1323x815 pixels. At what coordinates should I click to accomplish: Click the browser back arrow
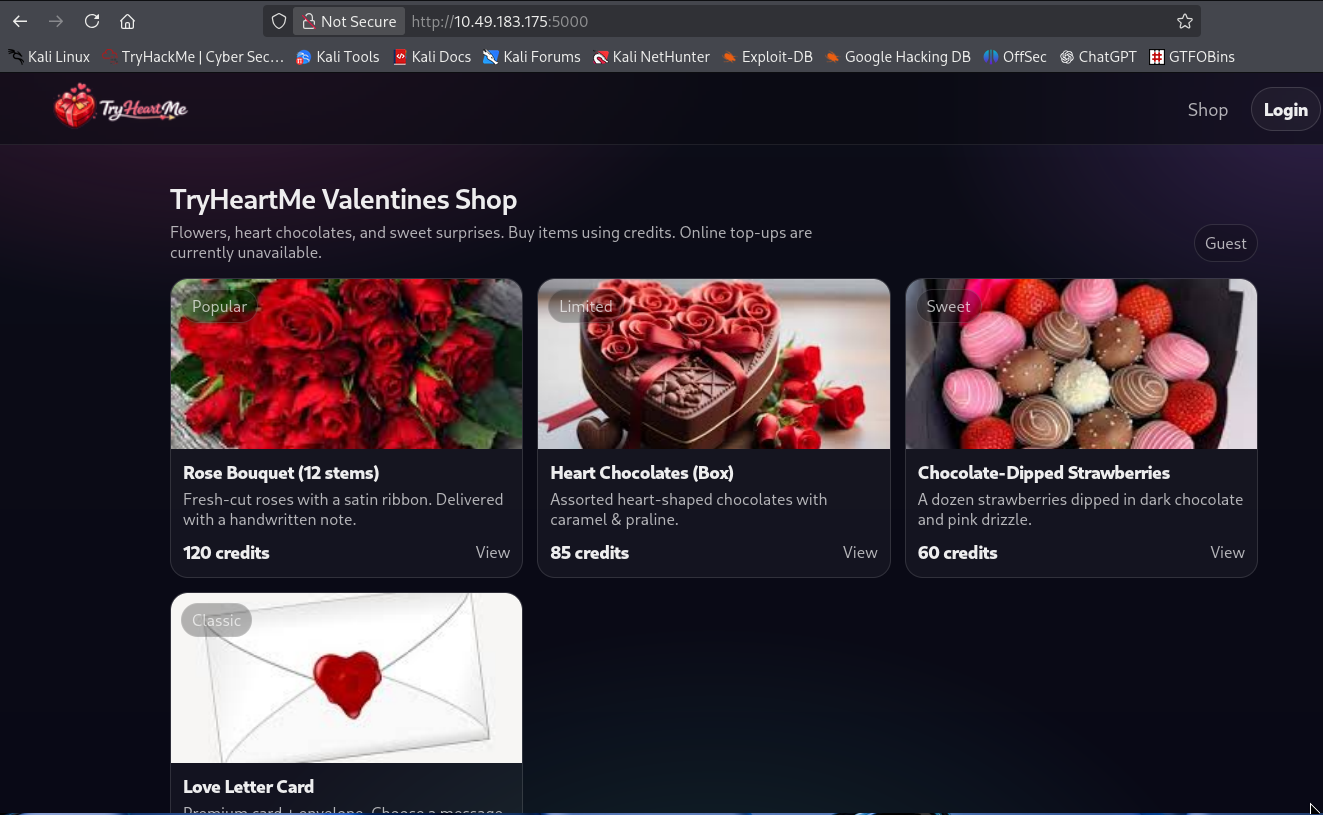pyautogui.click(x=20, y=21)
